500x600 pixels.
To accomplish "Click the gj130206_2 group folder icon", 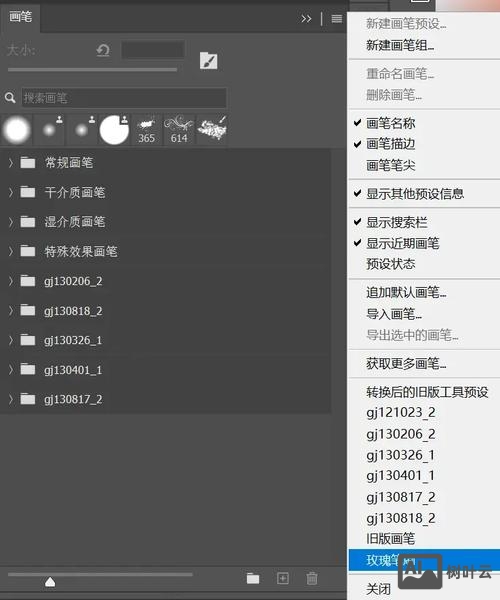I will coord(28,281).
